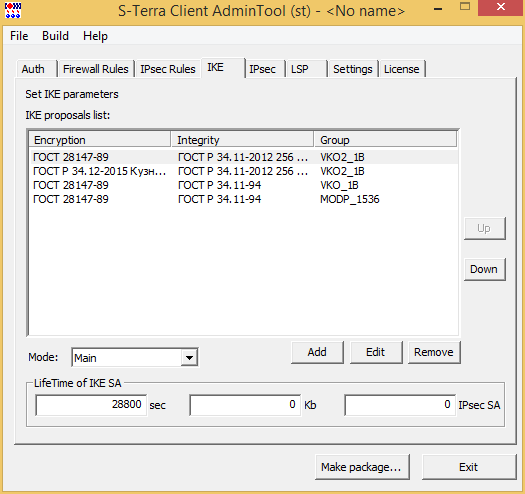Image resolution: width=525 pixels, height=494 pixels.
Task: Switch to the Firewall Rules tab
Action: [96, 69]
